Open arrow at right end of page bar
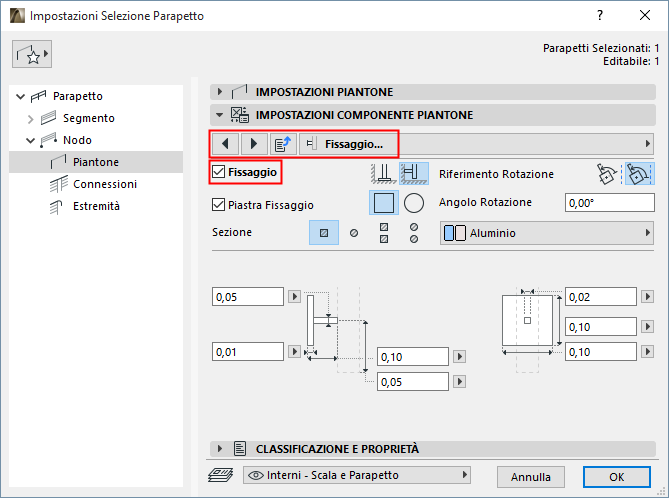The height and width of the screenshot is (498, 669). 648,144
